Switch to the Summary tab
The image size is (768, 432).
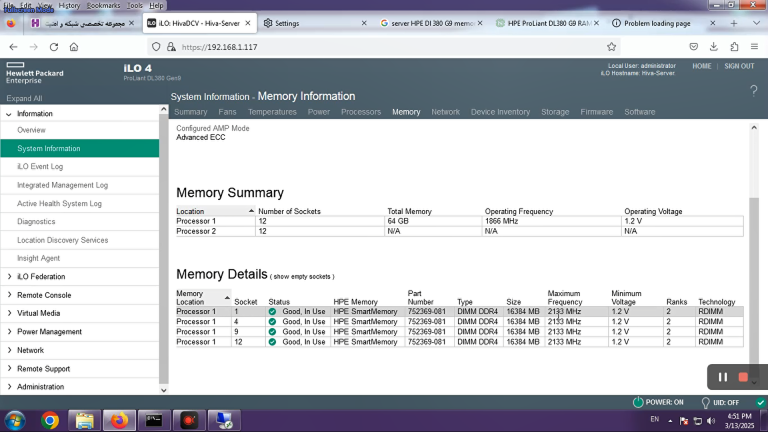point(191,112)
